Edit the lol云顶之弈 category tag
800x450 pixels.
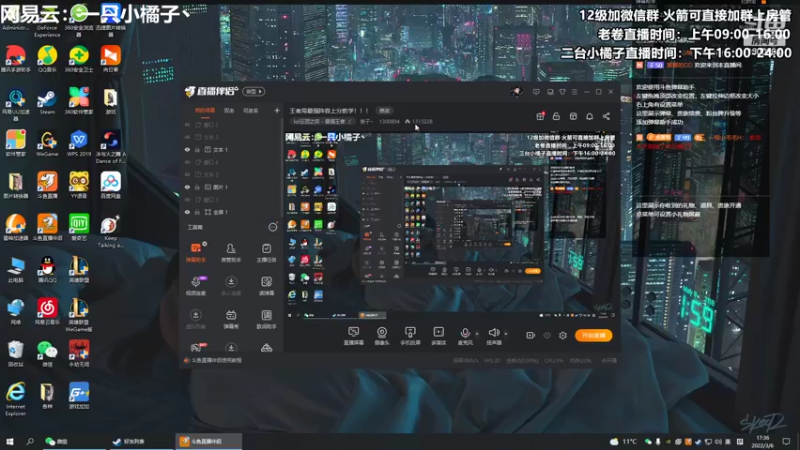point(322,121)
